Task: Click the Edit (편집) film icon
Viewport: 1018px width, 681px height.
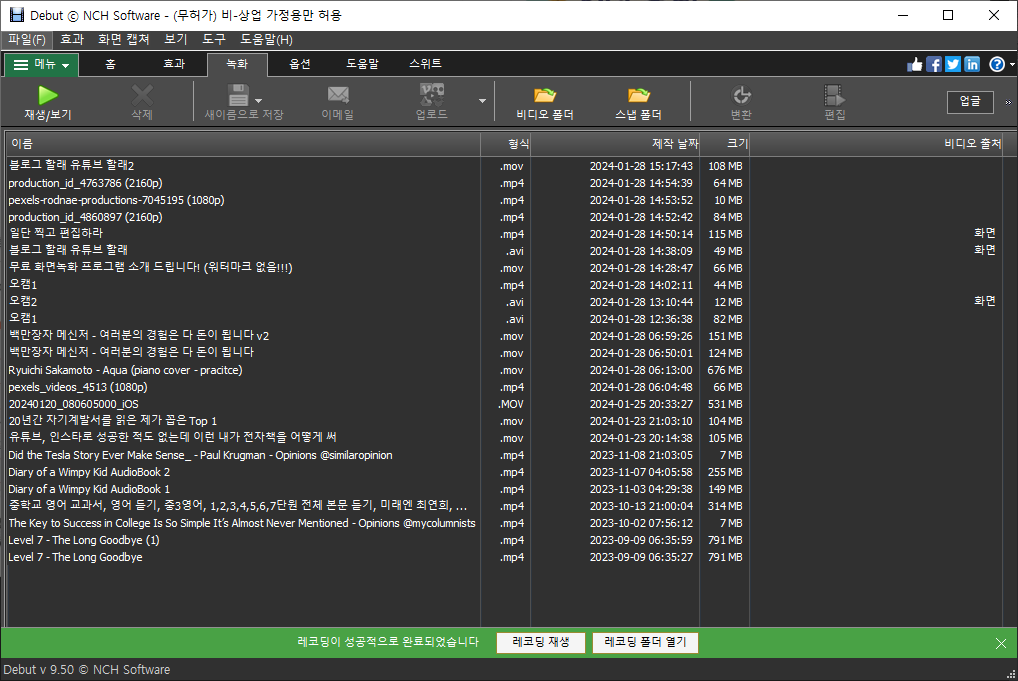Action: [x=834, y=95]
